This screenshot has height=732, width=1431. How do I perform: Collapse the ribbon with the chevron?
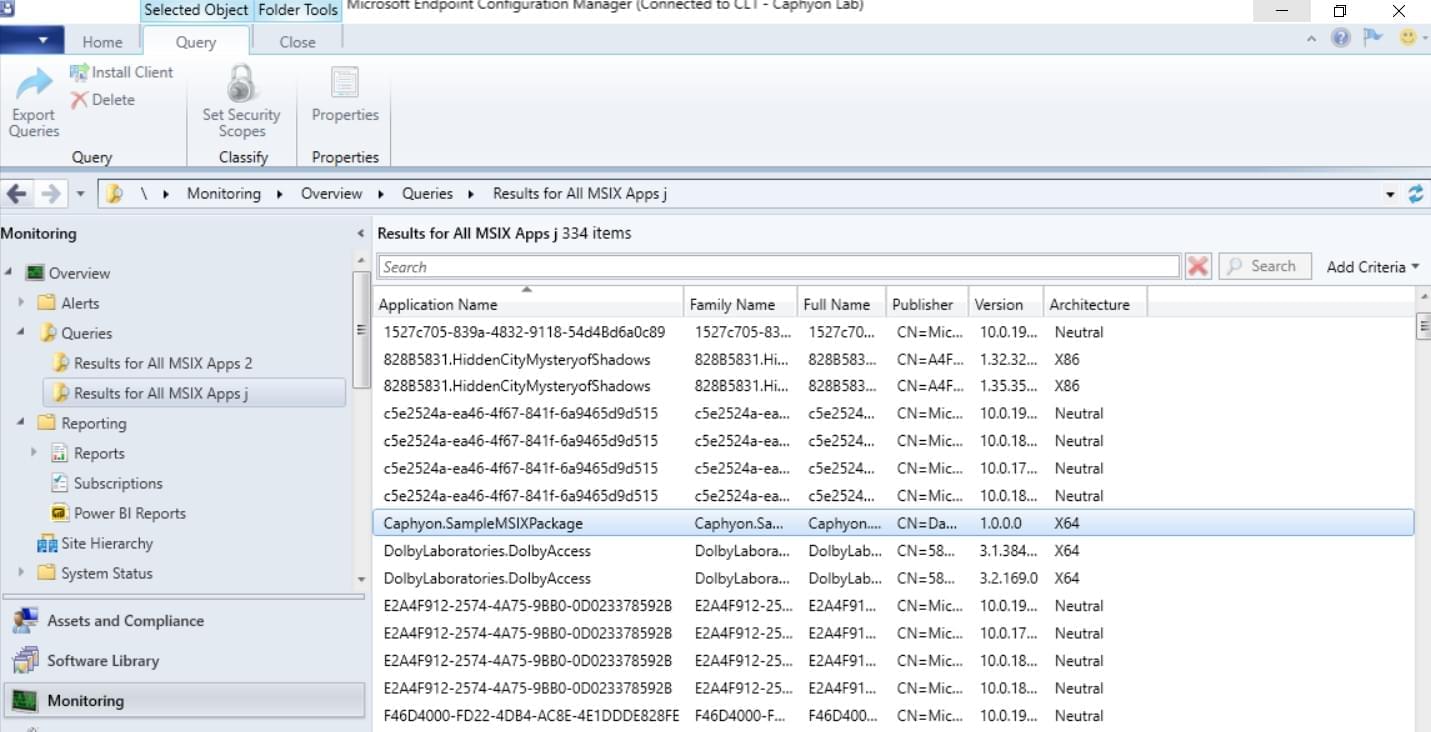[x=1310, y=37]
